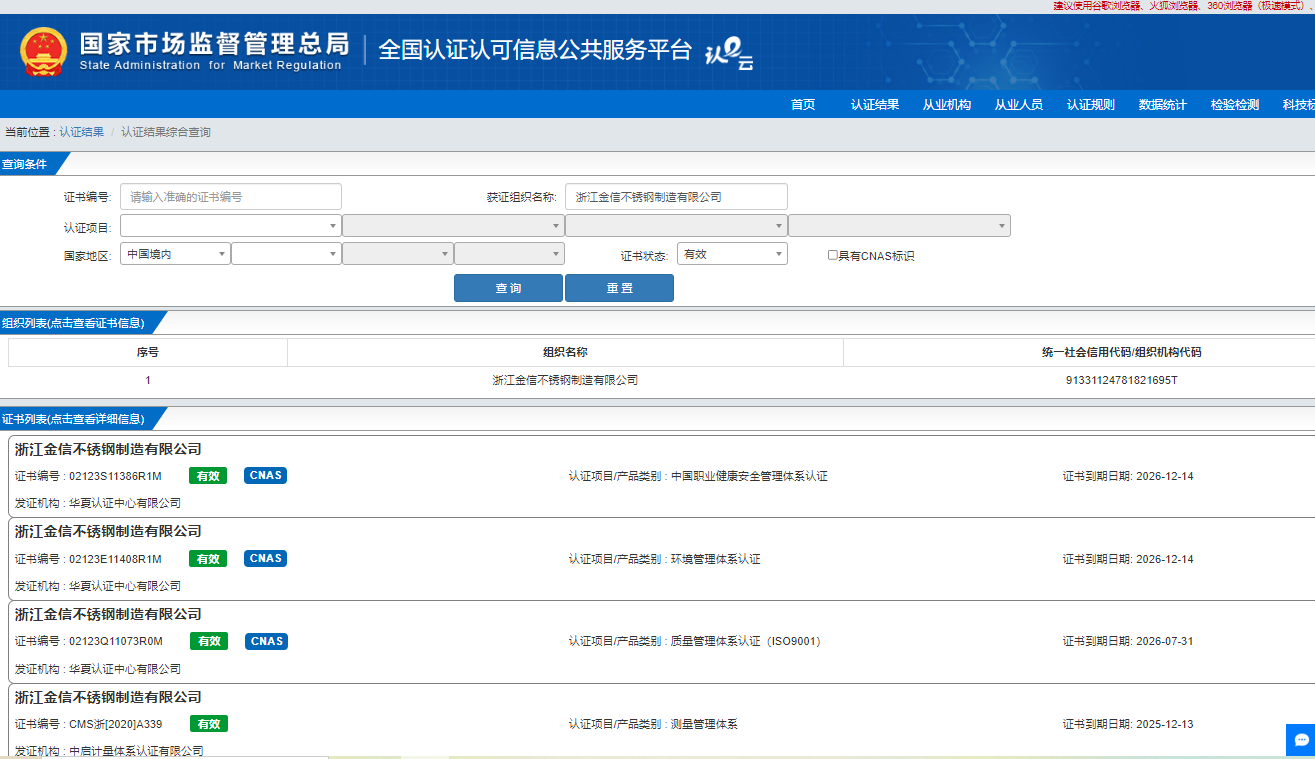Image resolution: width=1315 pixels, height=759 pixels.
Task: Click the national emblem logo icon
Action: click(x=44, y=52)
